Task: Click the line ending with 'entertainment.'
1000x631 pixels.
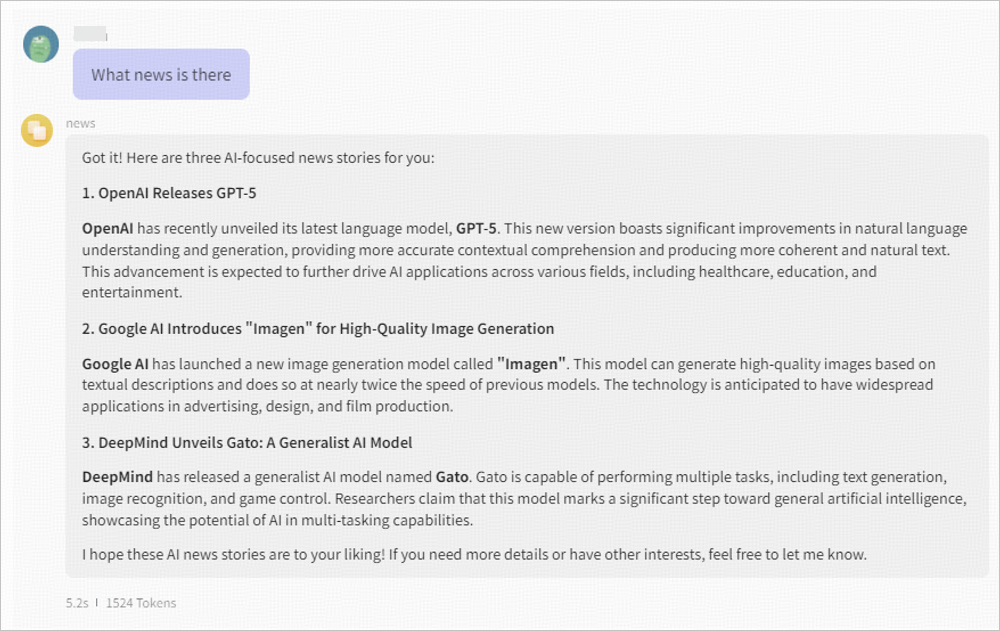Action: 132,292
